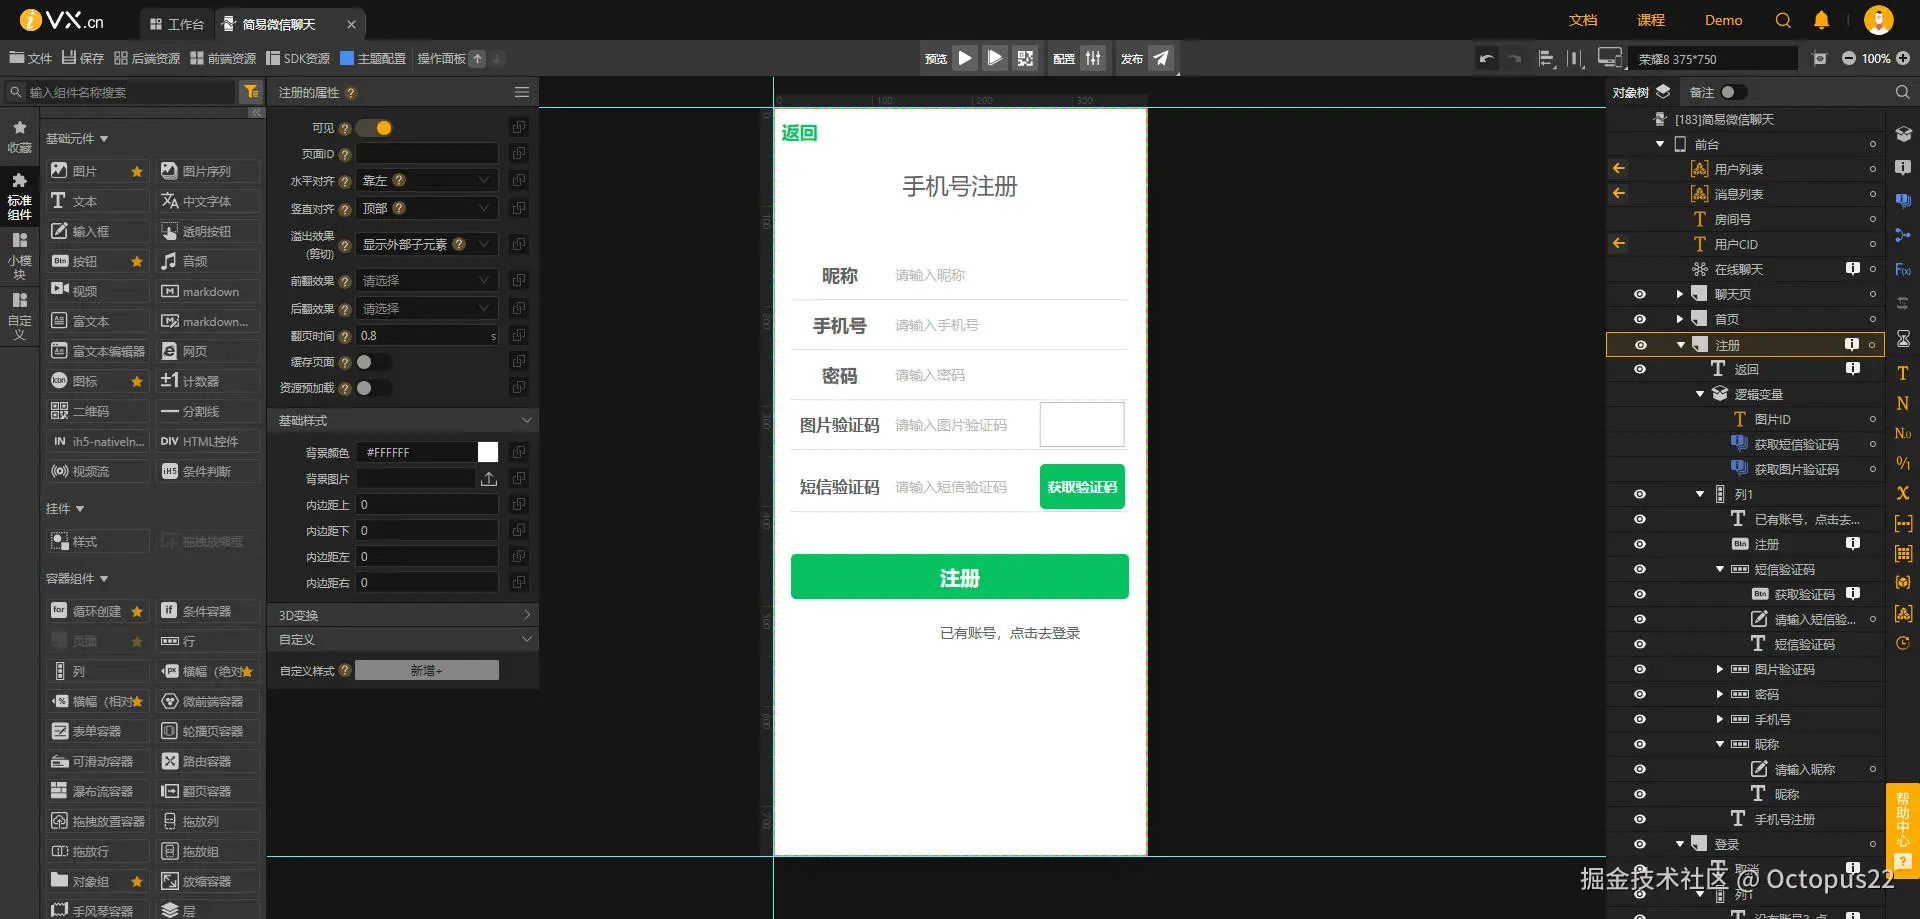
Task: Open the properties panel hamburger menu
Action: (522, 92)
